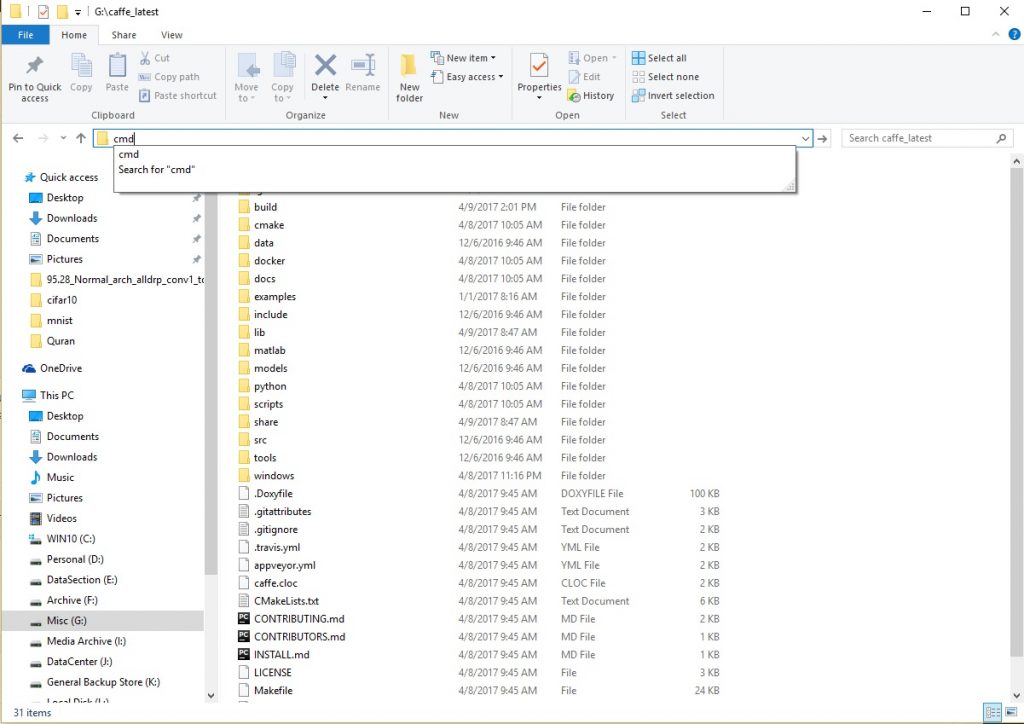
Task: Create a New folder from ribbon
Action: tap(409, 77)
